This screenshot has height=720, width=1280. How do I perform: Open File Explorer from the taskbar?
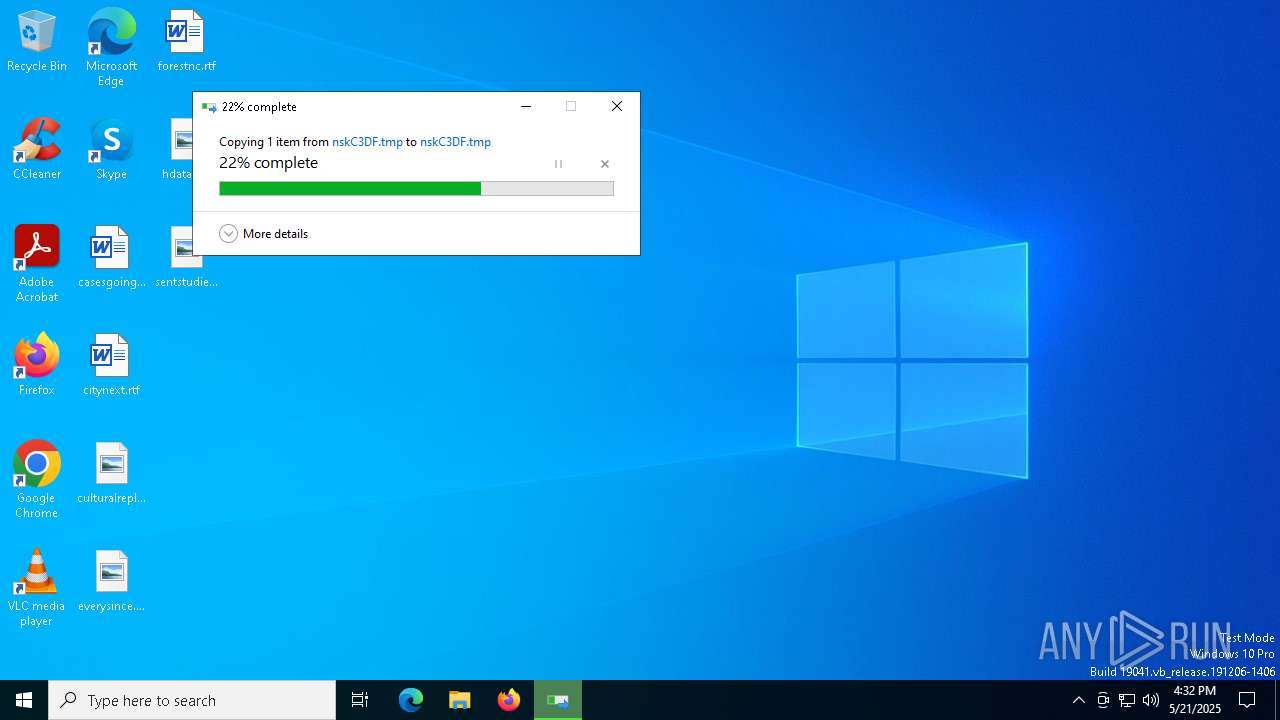point(460,700)
